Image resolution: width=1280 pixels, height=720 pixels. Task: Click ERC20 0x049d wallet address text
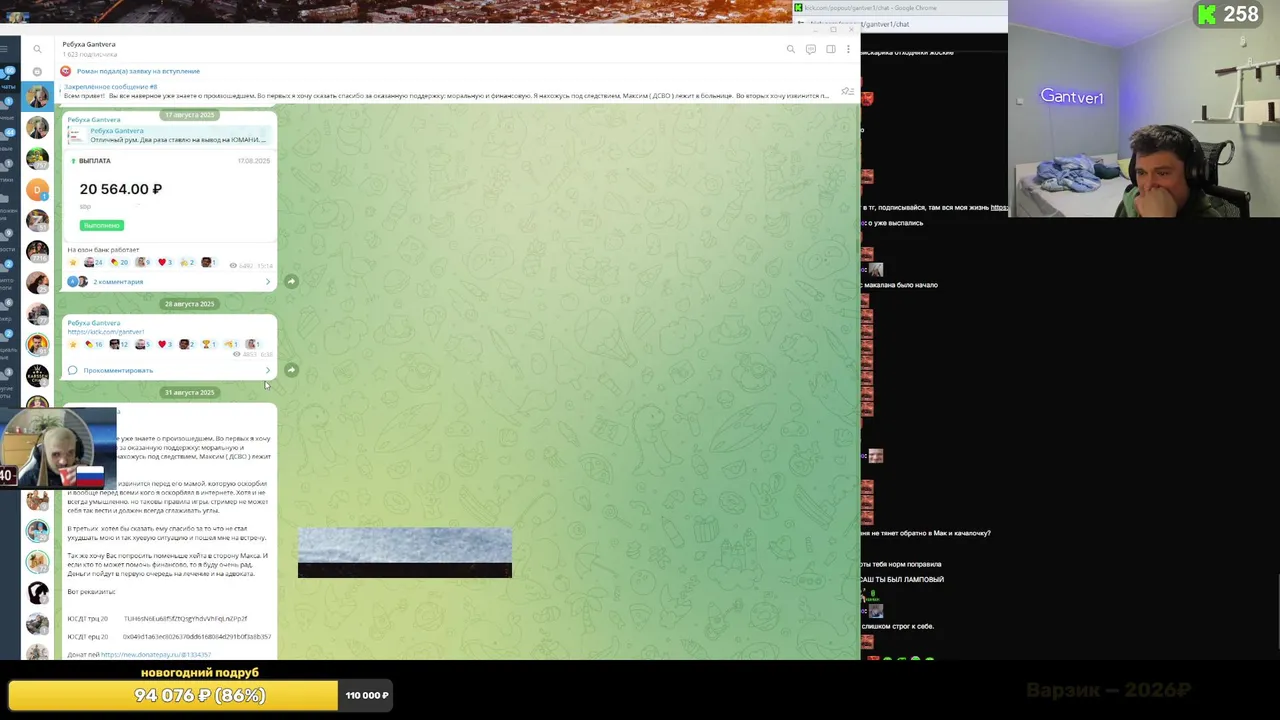(197, 637)
